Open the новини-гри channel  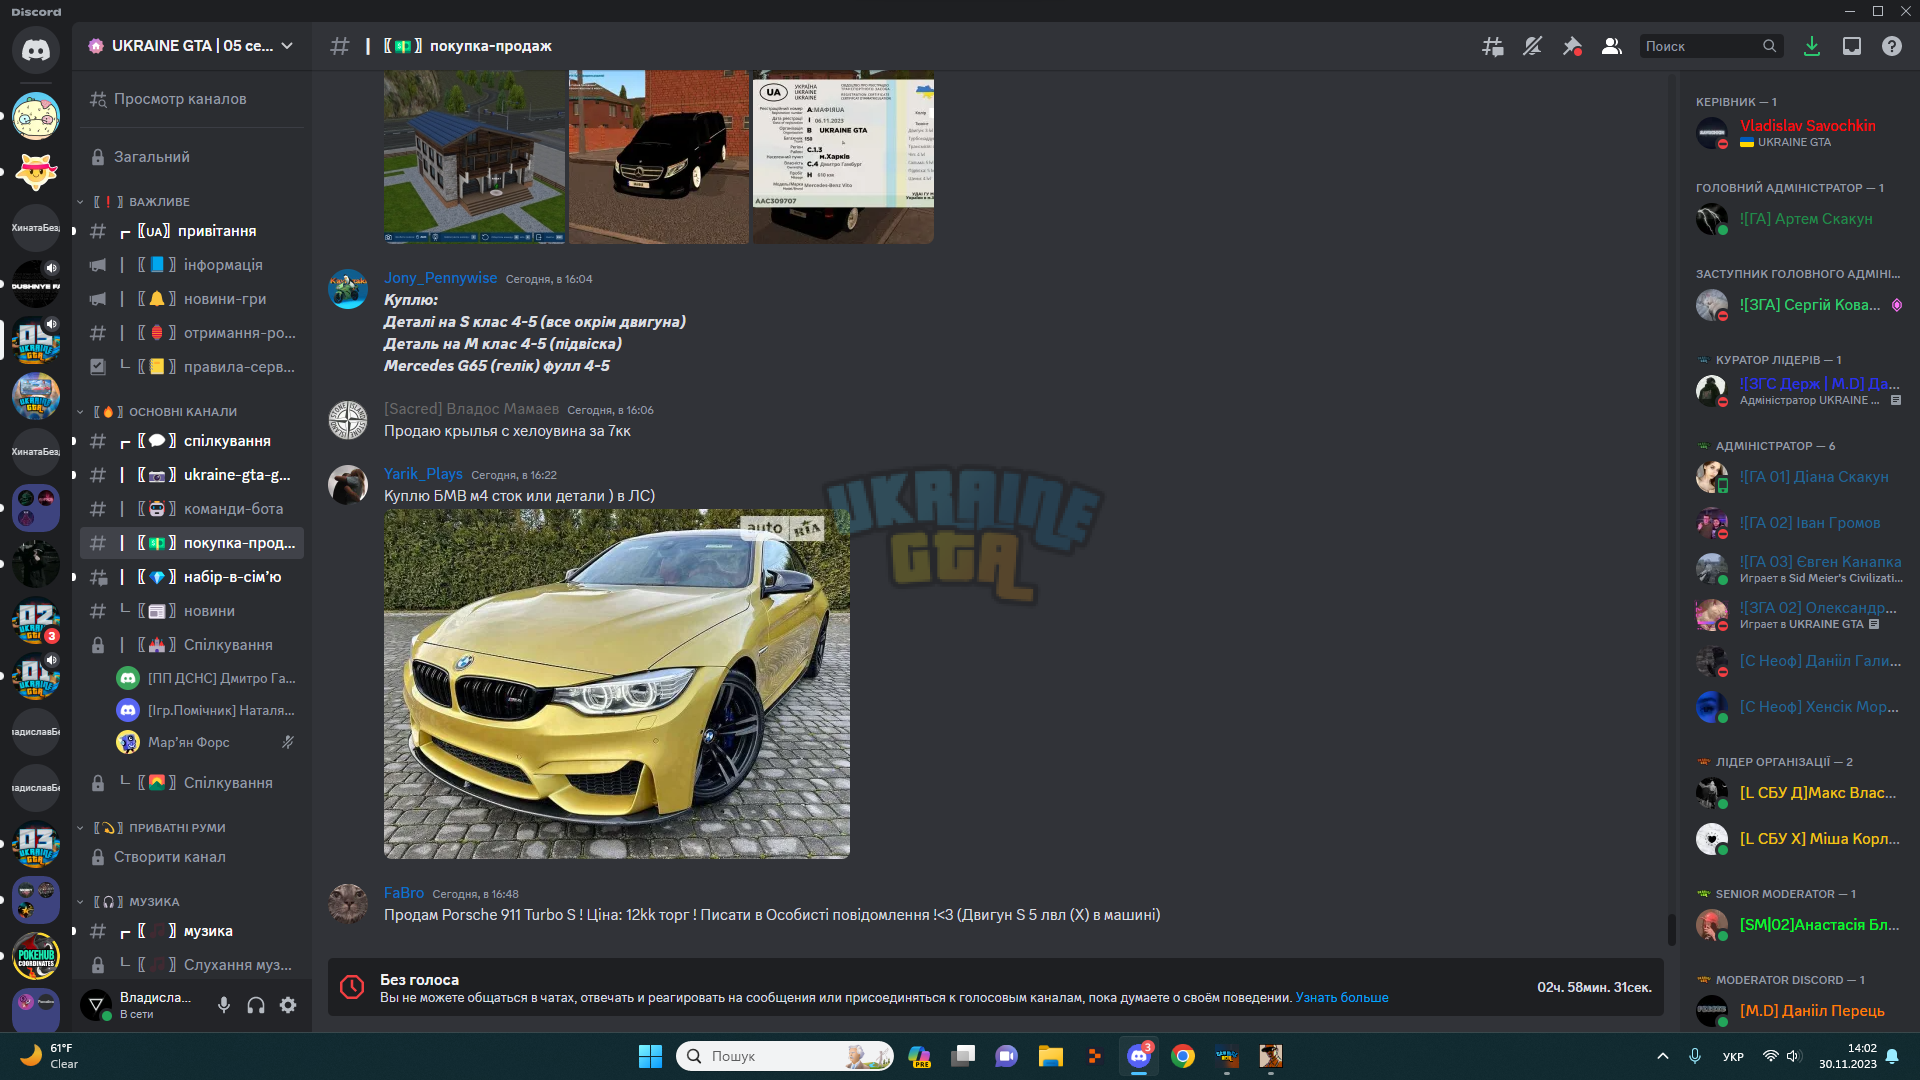tap(192, 299)
